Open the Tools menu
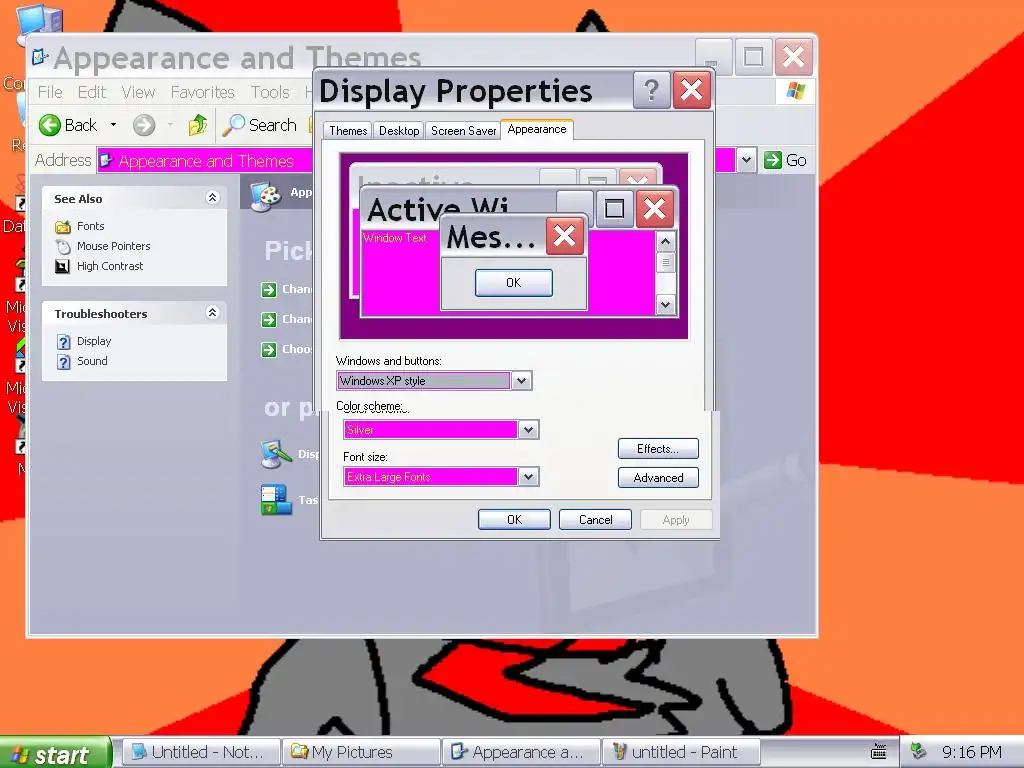Screen dimensions: 1024x768 click(x=270, y=92)
